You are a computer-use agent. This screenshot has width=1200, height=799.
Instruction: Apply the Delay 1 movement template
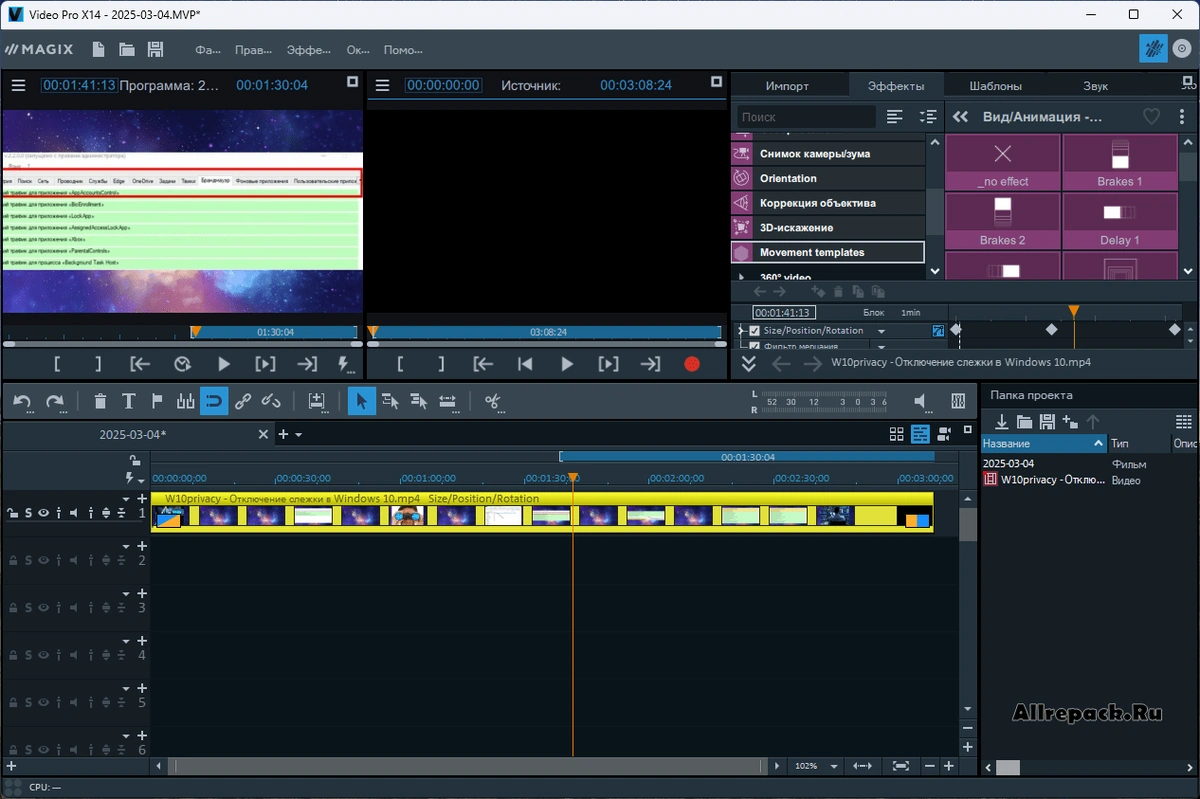click(1120, 221)
